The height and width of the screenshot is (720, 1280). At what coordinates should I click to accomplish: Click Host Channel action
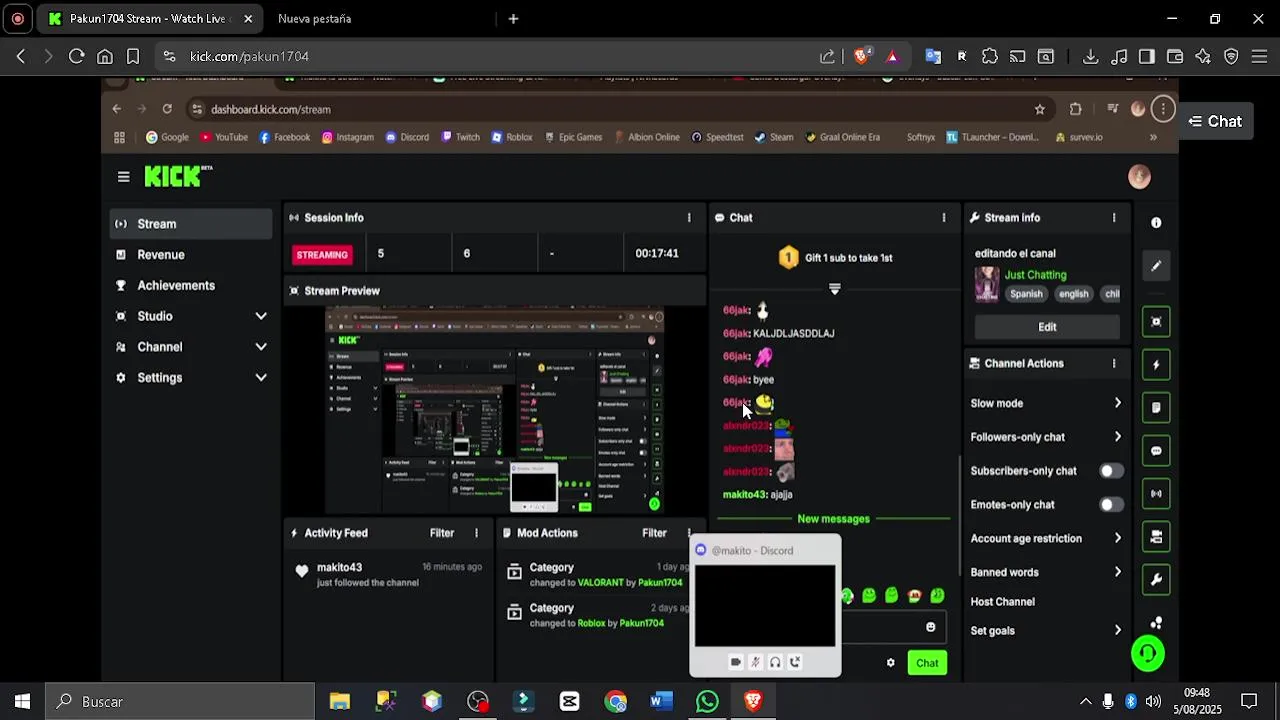coord(1002,602)
